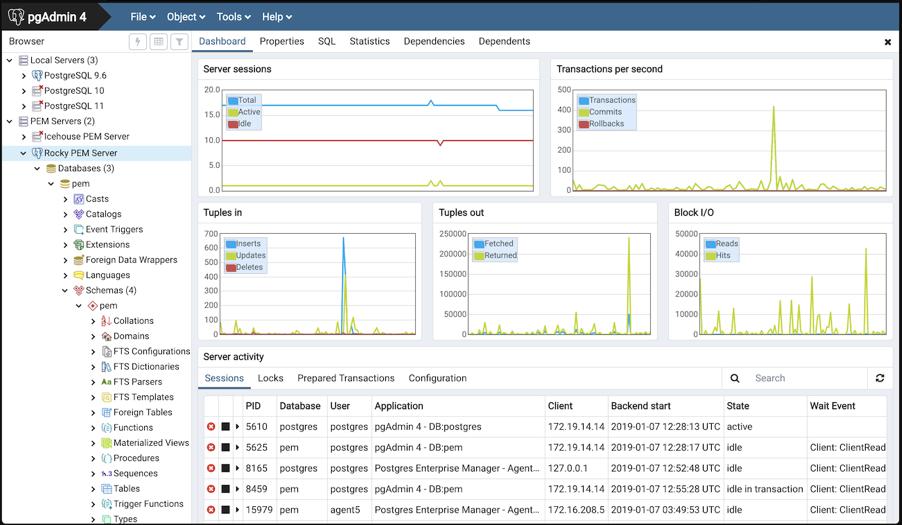Terminate session with PID 5610
The width and height of the screenshot is (902, 525).
coord(211,427)
